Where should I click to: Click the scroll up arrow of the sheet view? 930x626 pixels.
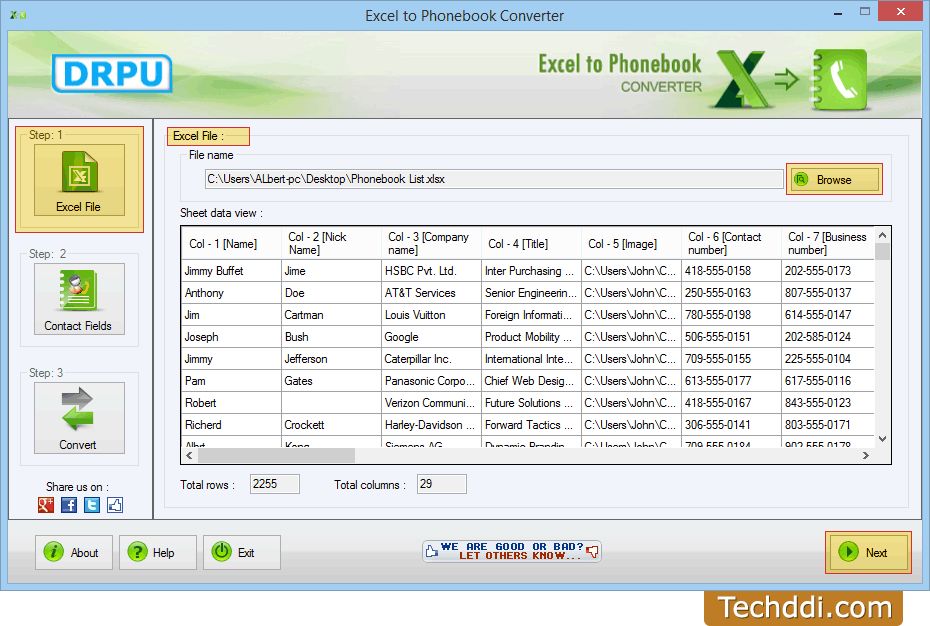pyautogui.click(x=883, y=236)
